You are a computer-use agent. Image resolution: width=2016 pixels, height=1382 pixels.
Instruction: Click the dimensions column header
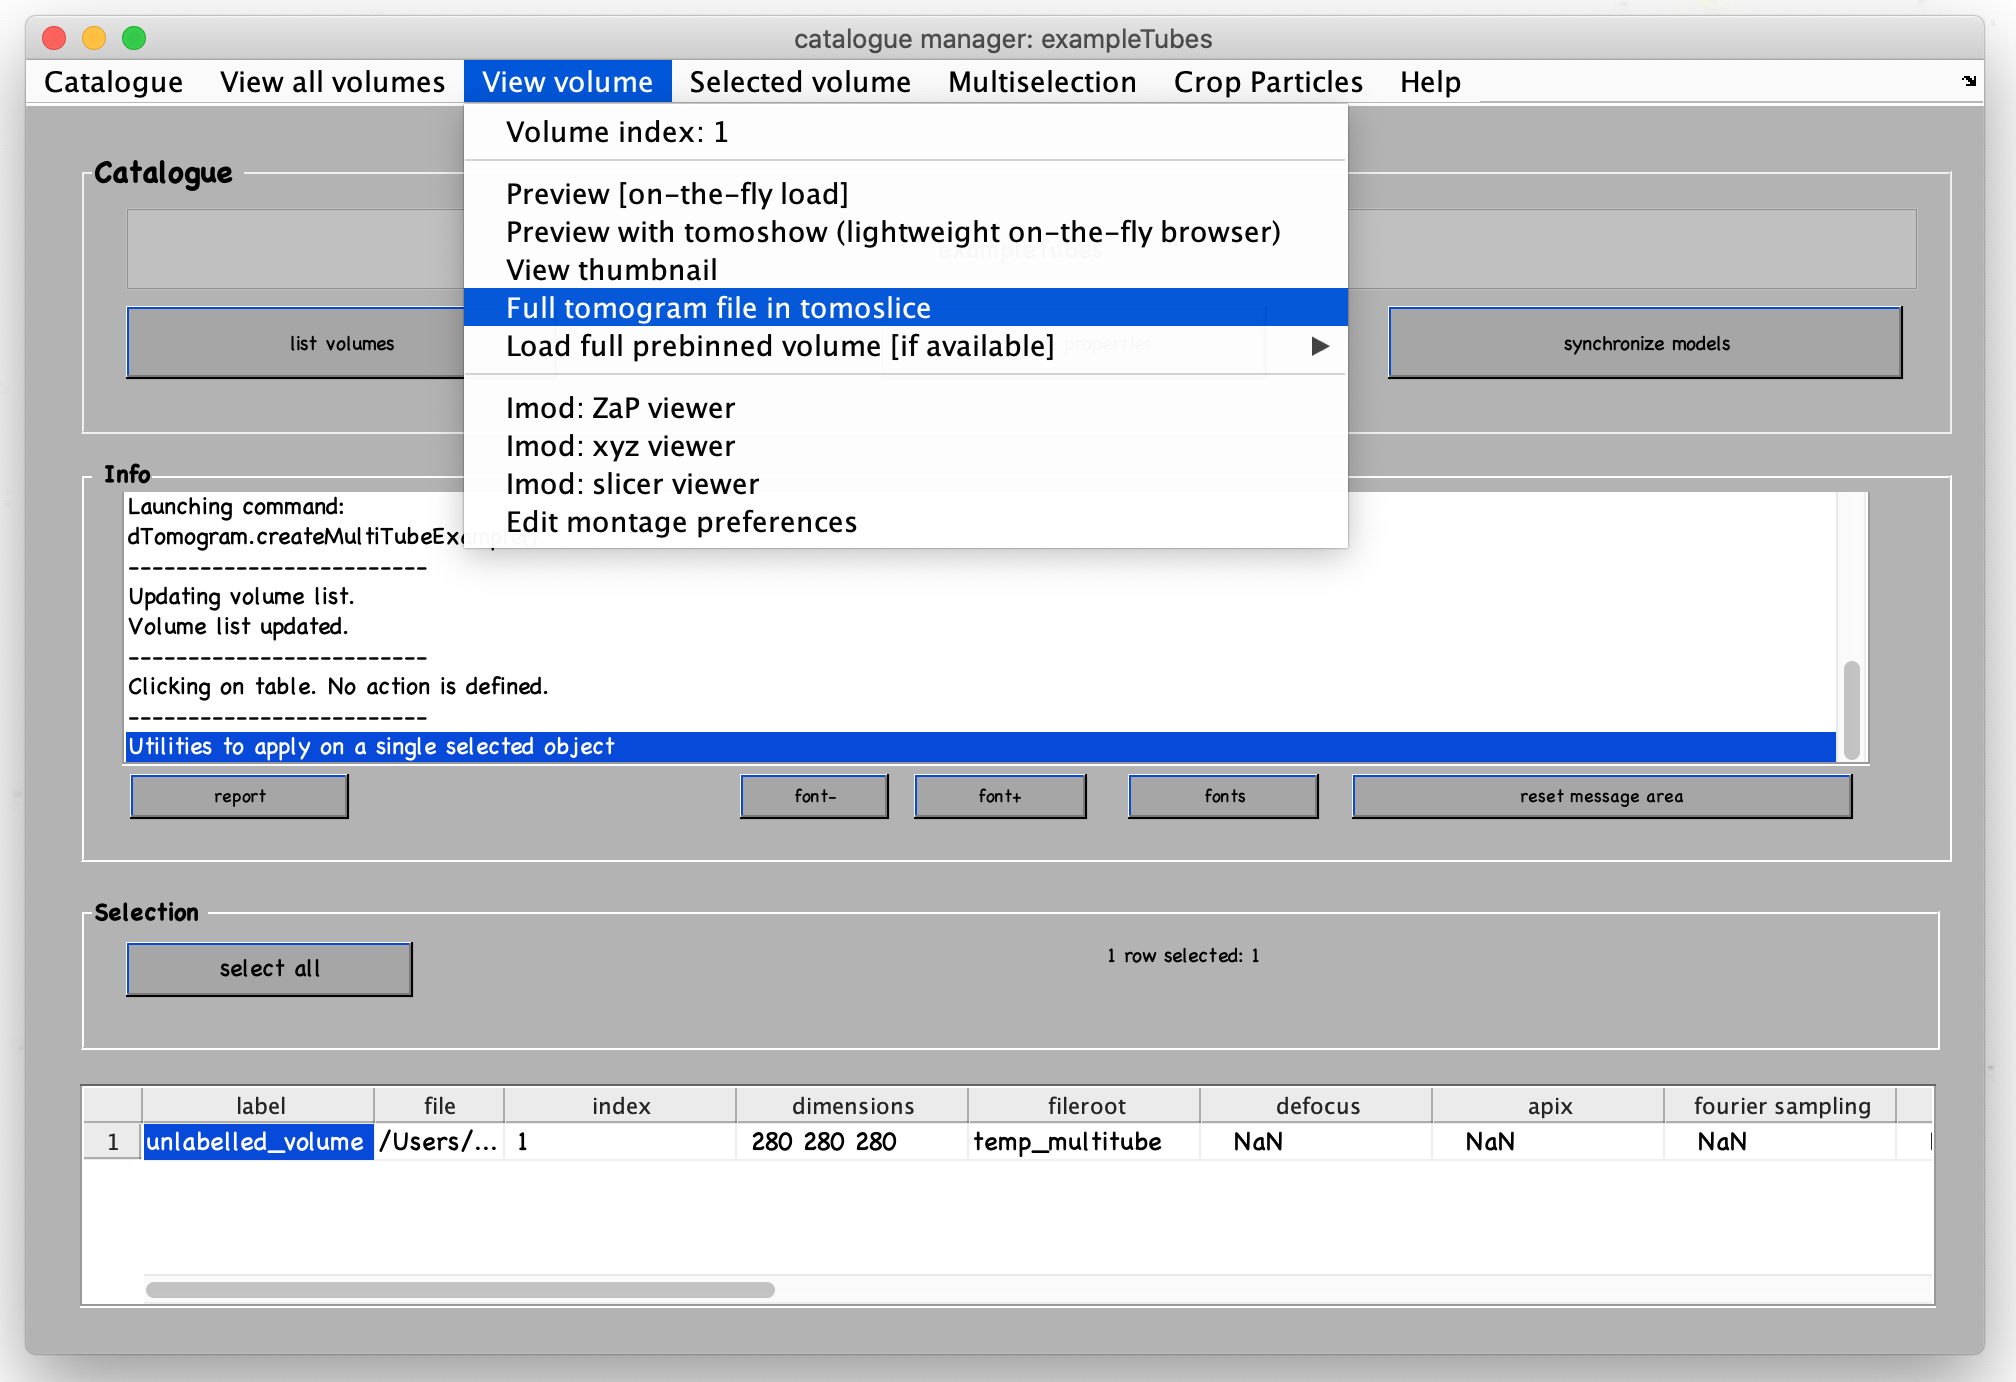click(852, 1106)
